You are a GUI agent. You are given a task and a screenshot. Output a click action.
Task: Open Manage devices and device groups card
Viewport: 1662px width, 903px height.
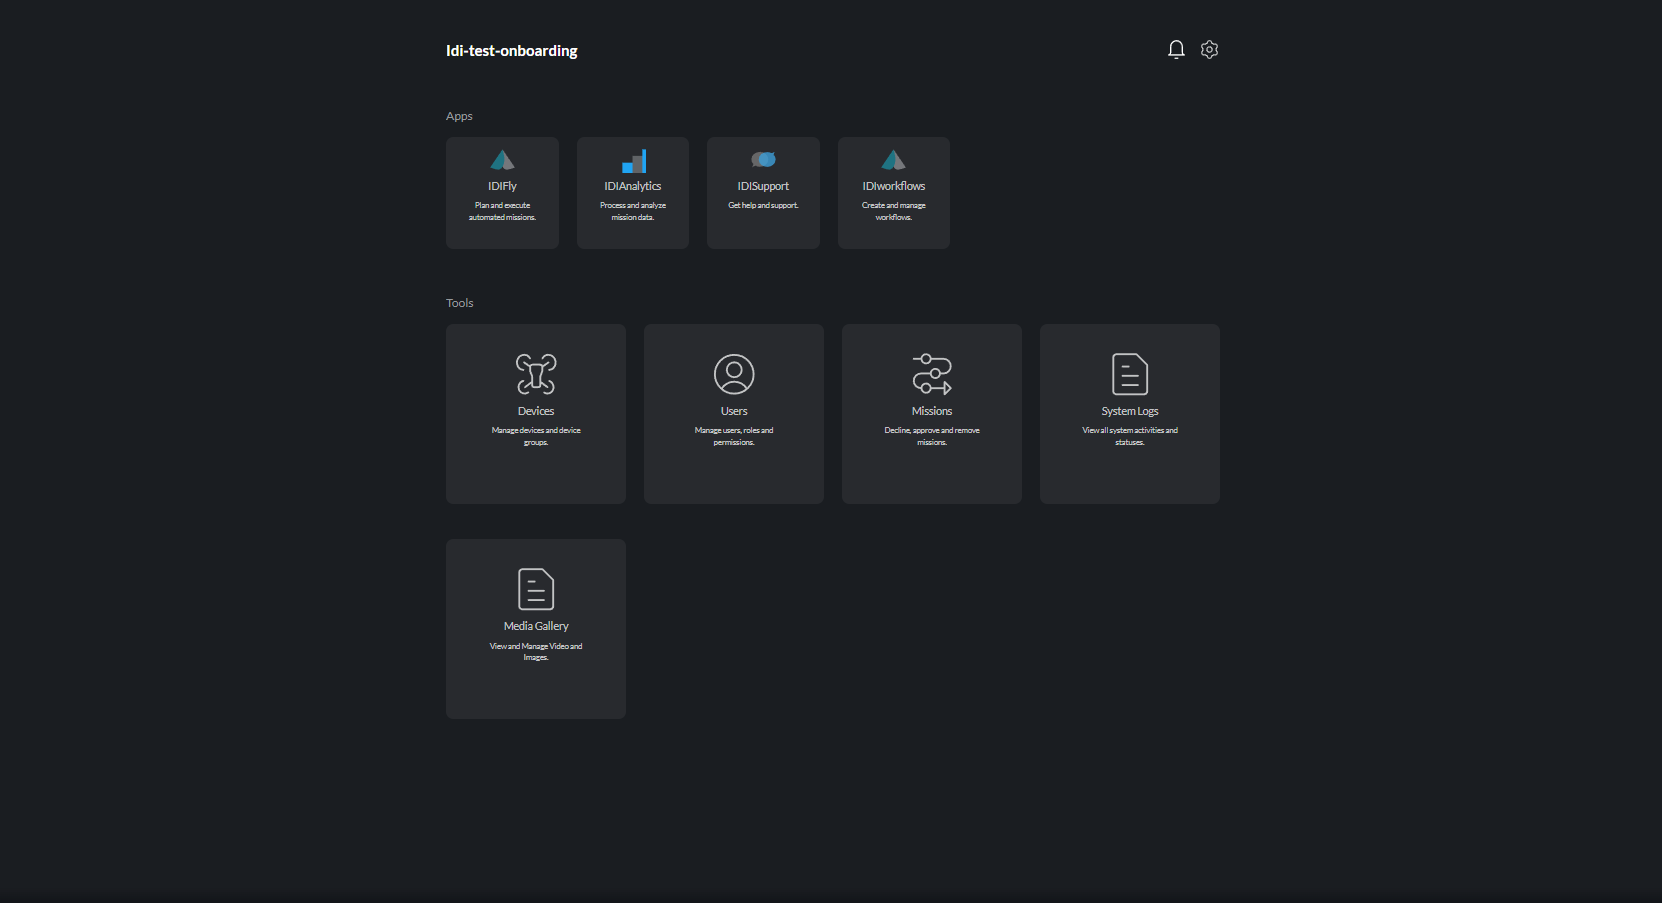[536, 414]
